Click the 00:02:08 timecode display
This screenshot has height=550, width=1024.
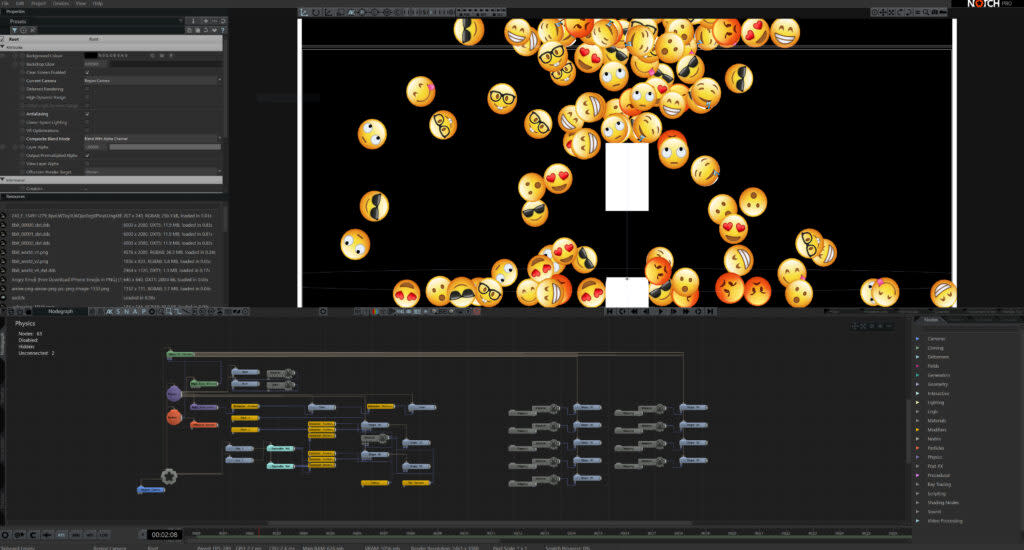(x=164, y=534)
